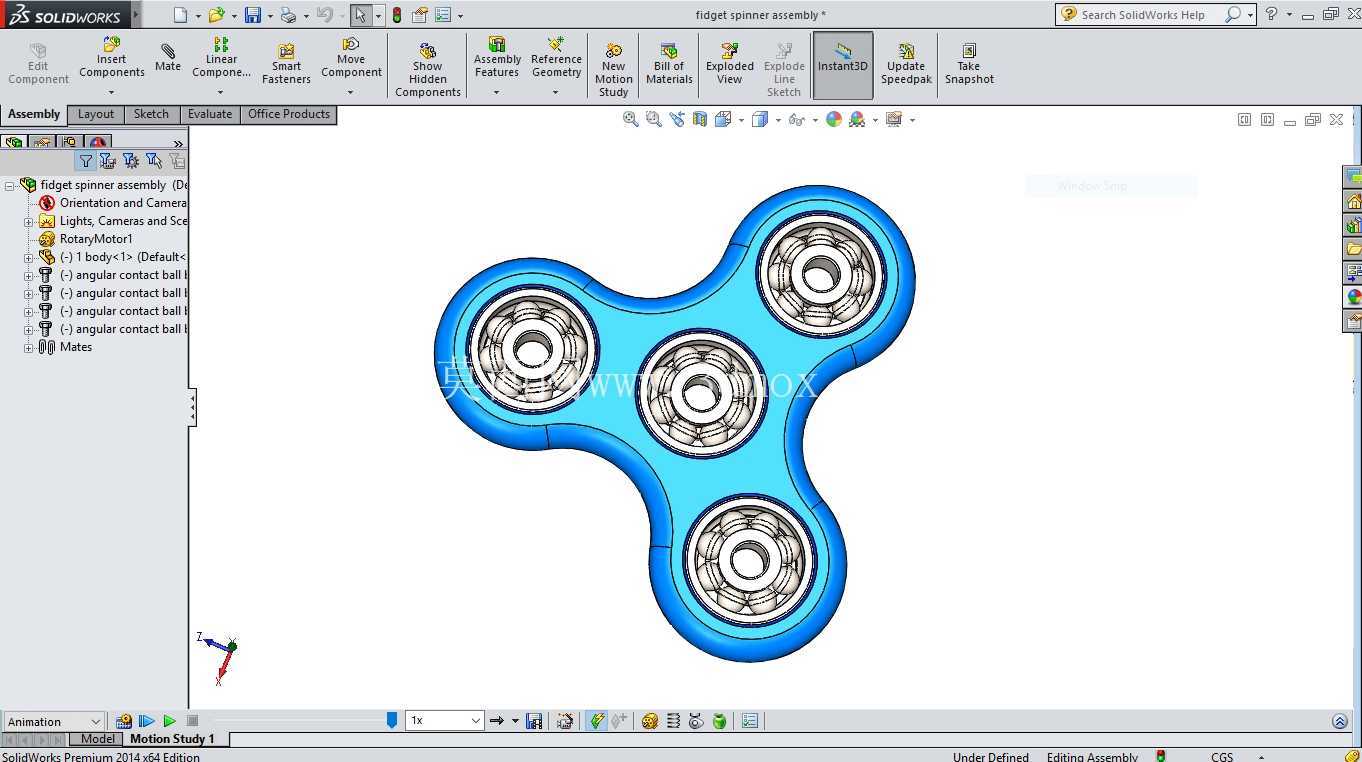Play the animation from start
Screen dimensions: 1362x762
click(x=147, y=721)
